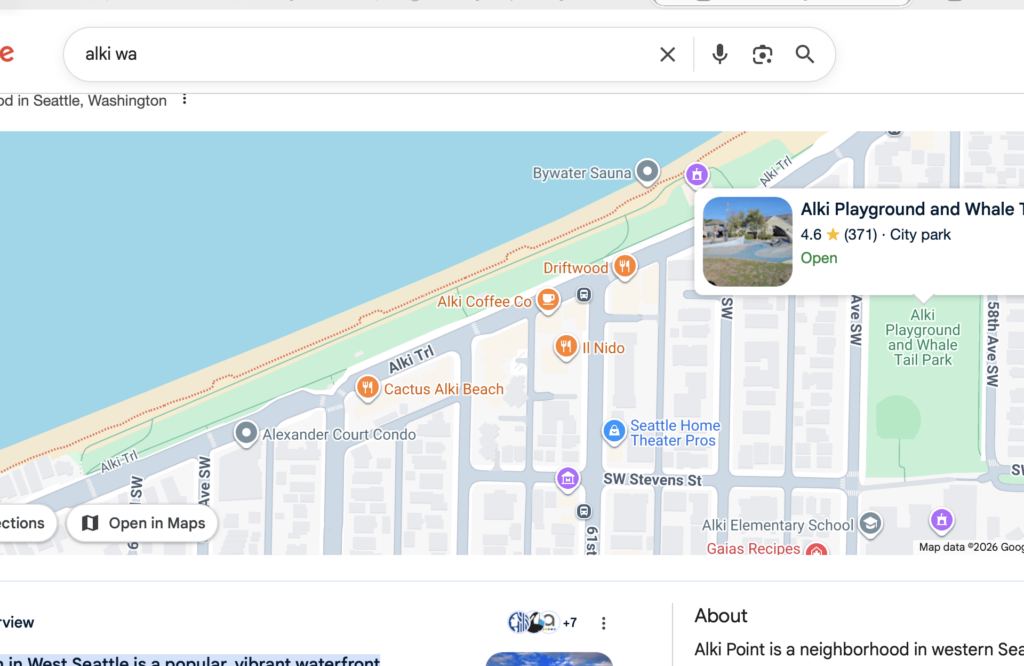The height and width of the screenshot is (666, 1024).
Task: Select the Alki Coffee Co marker
Action: [547, 300]
